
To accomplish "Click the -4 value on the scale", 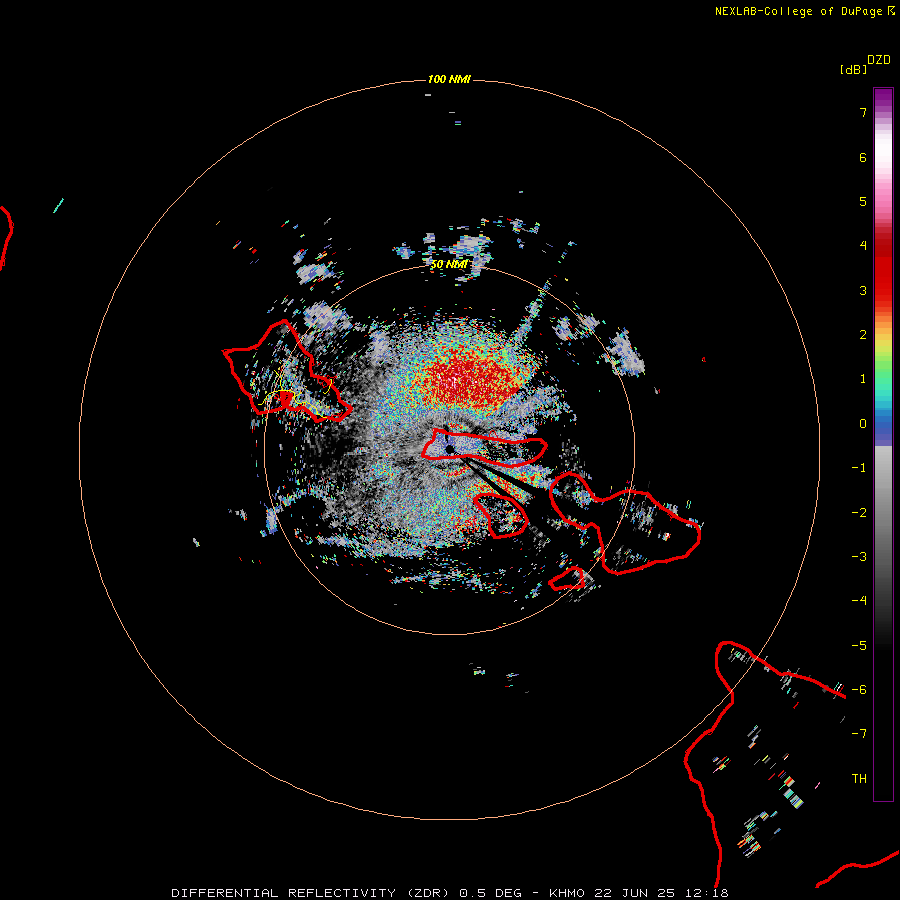I will coord(859,601).
